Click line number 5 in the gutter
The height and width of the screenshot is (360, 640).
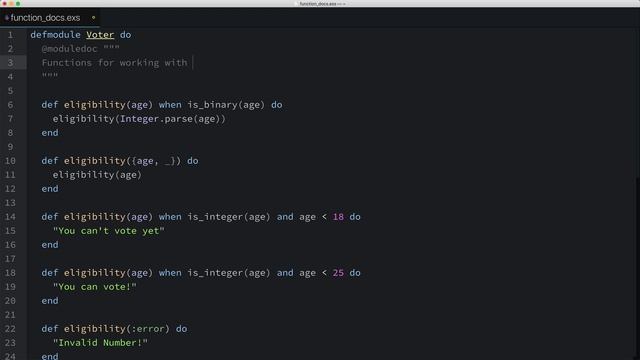click(x=10, y=91)
